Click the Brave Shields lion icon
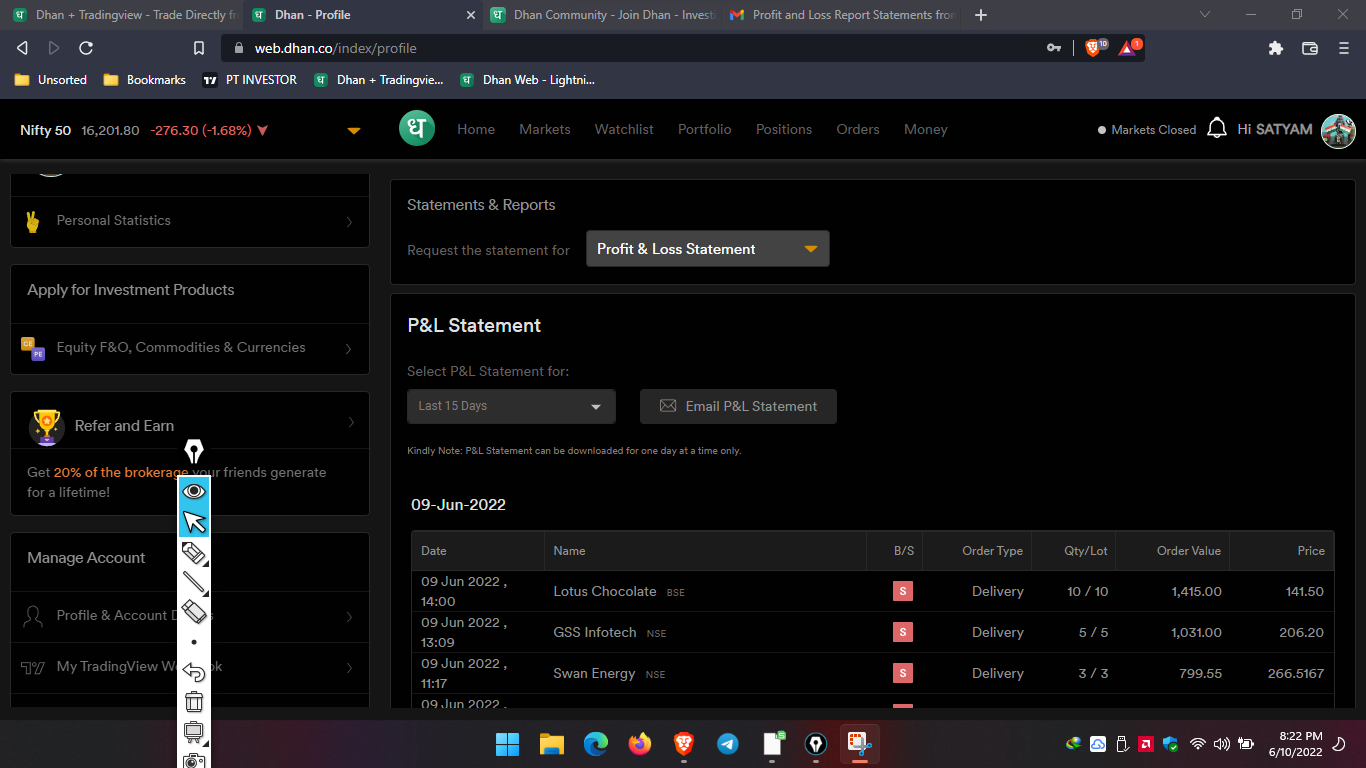Viewport: 1366px width, 768px height. (1095, 47)
